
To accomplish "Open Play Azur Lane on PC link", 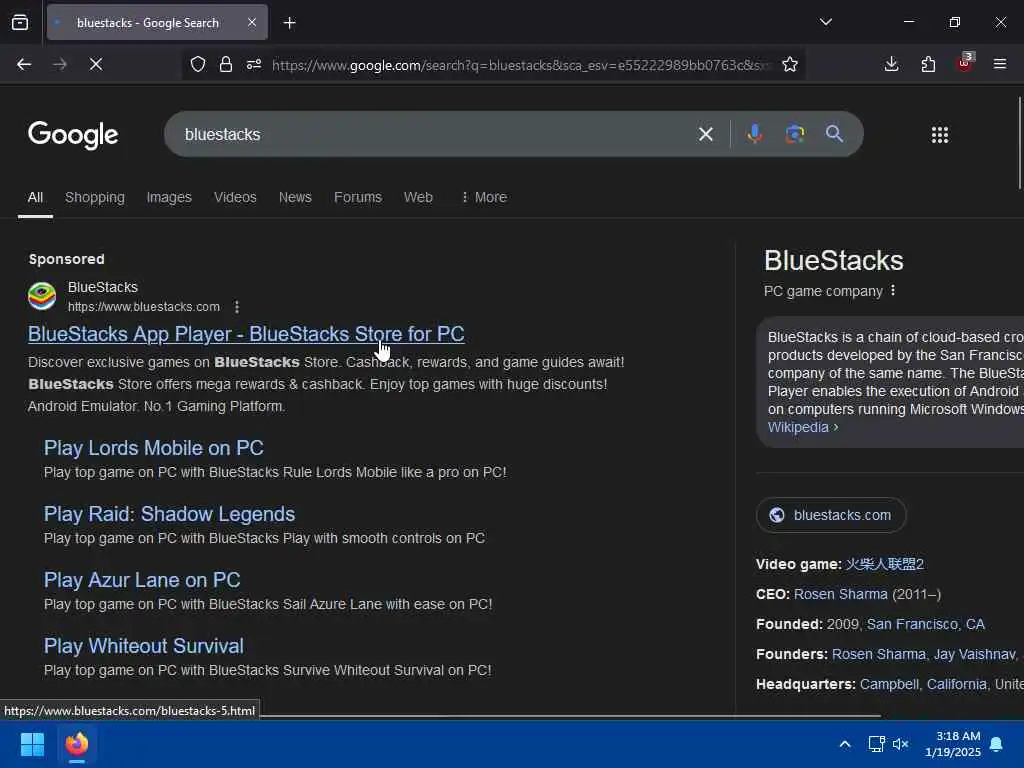I will 142,580.
